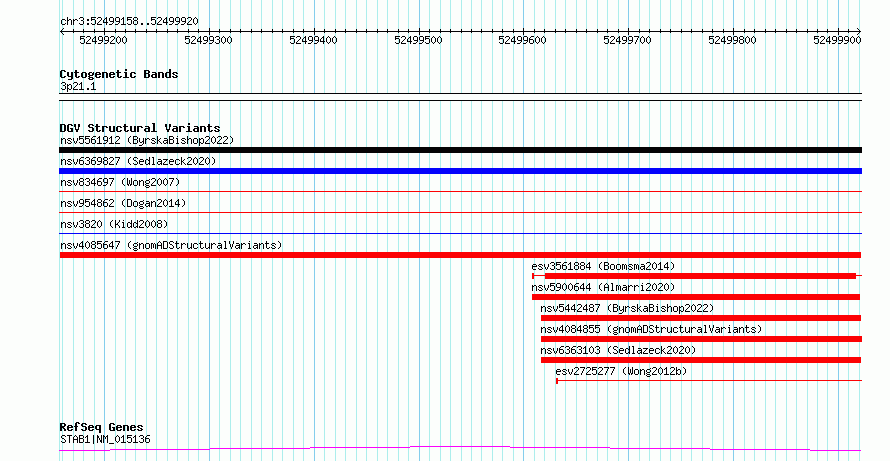Open the nsv3820 (Kidd2008) variant label
890x461 pixels.
[114, 224]
